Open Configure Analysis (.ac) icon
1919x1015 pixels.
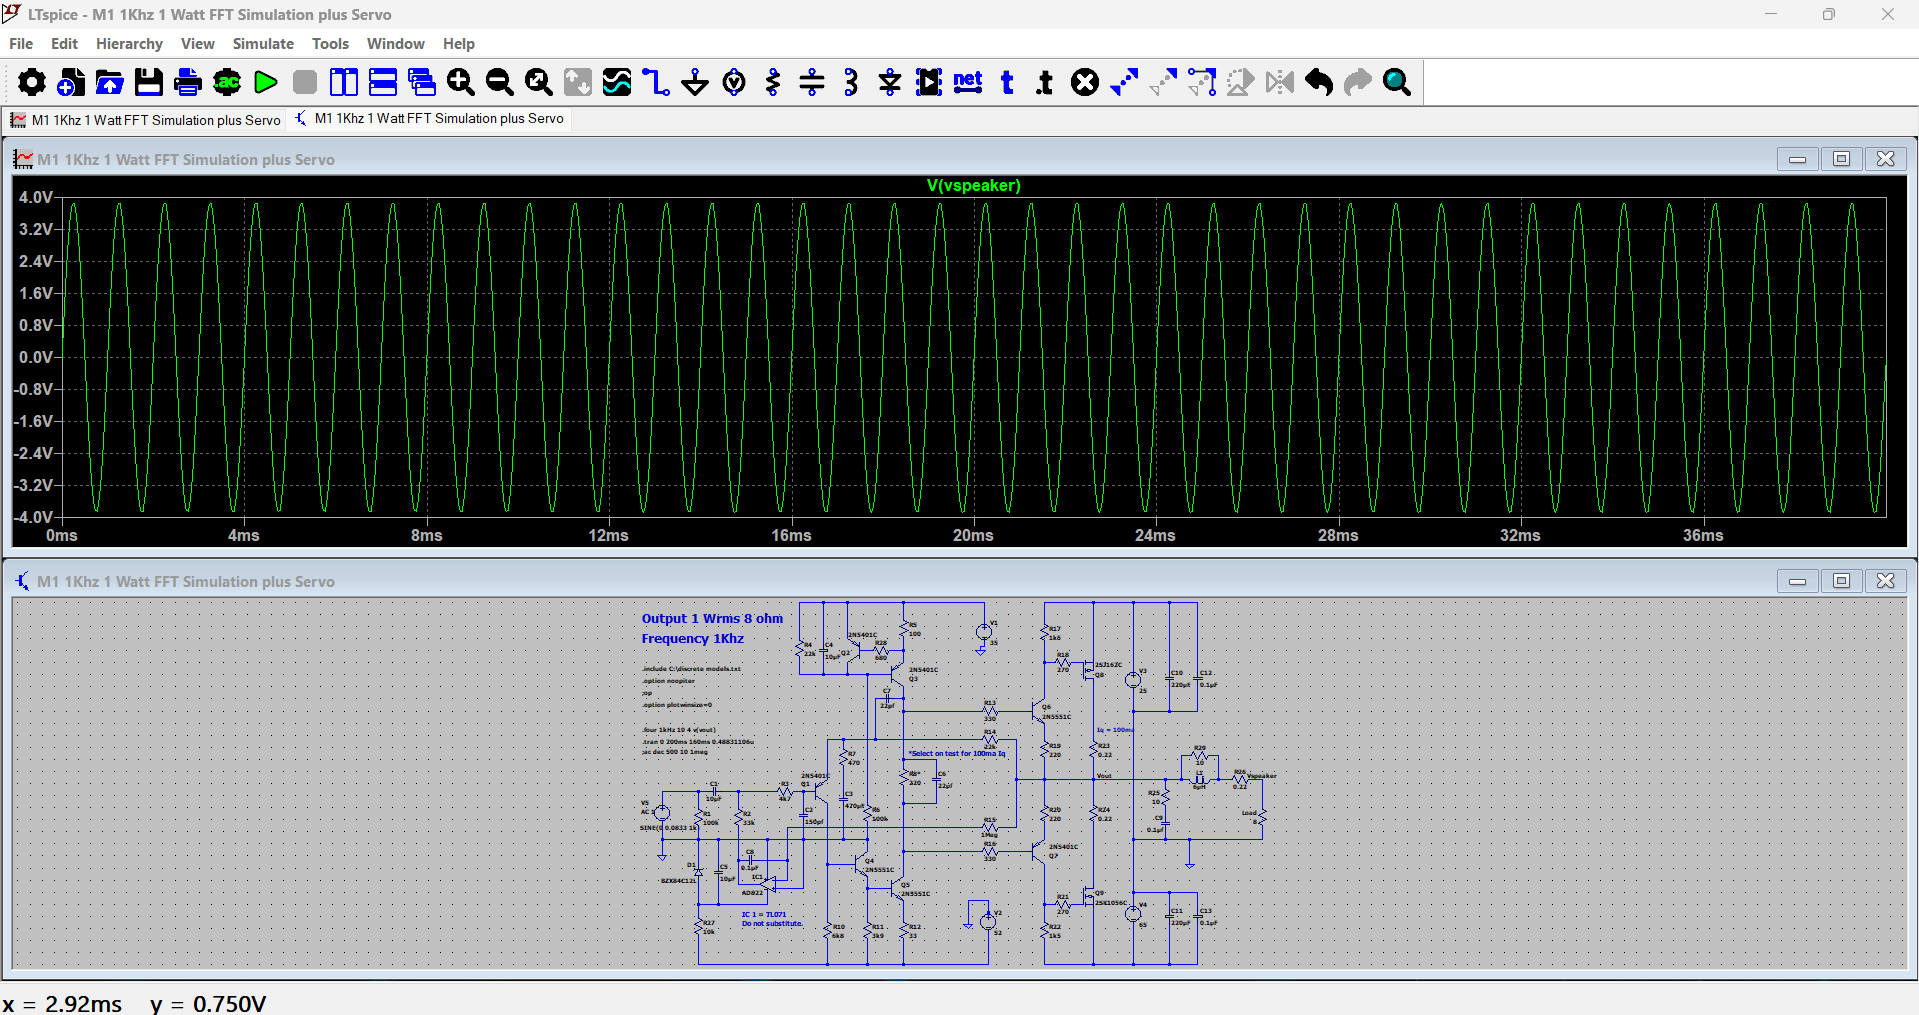(227, 82)
